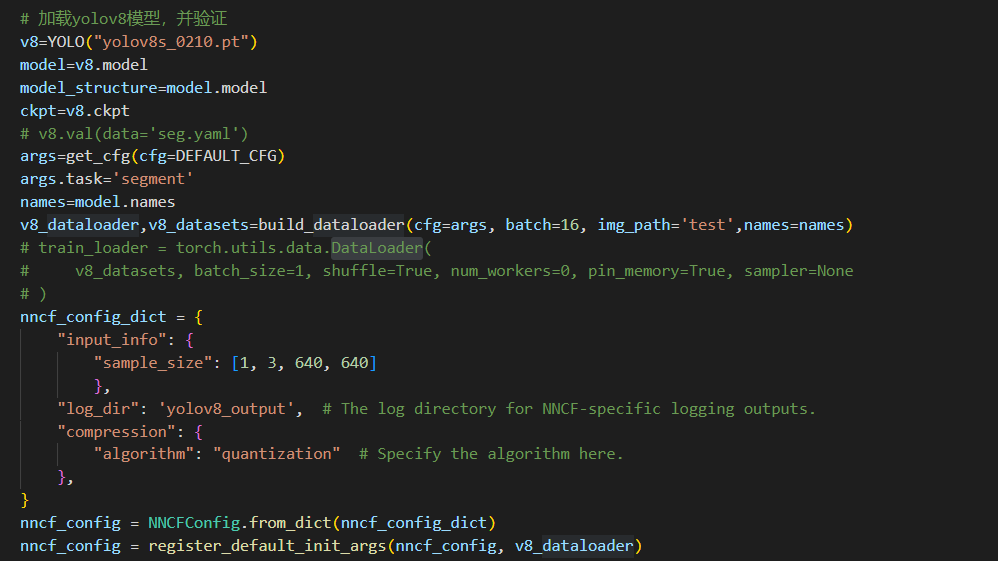Click the "log_dir" key

(98, 408)
